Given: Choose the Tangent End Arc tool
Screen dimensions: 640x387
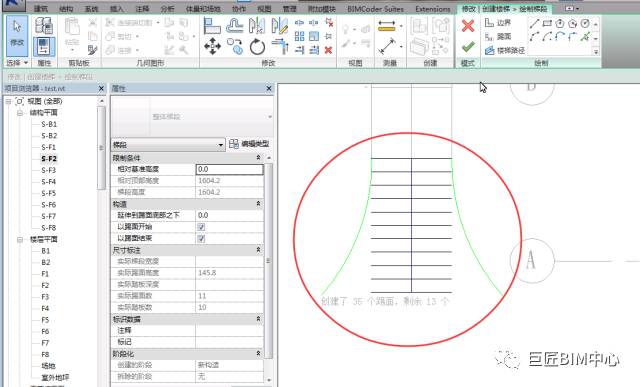Looking at the screenshot, I should coord(560,37).
